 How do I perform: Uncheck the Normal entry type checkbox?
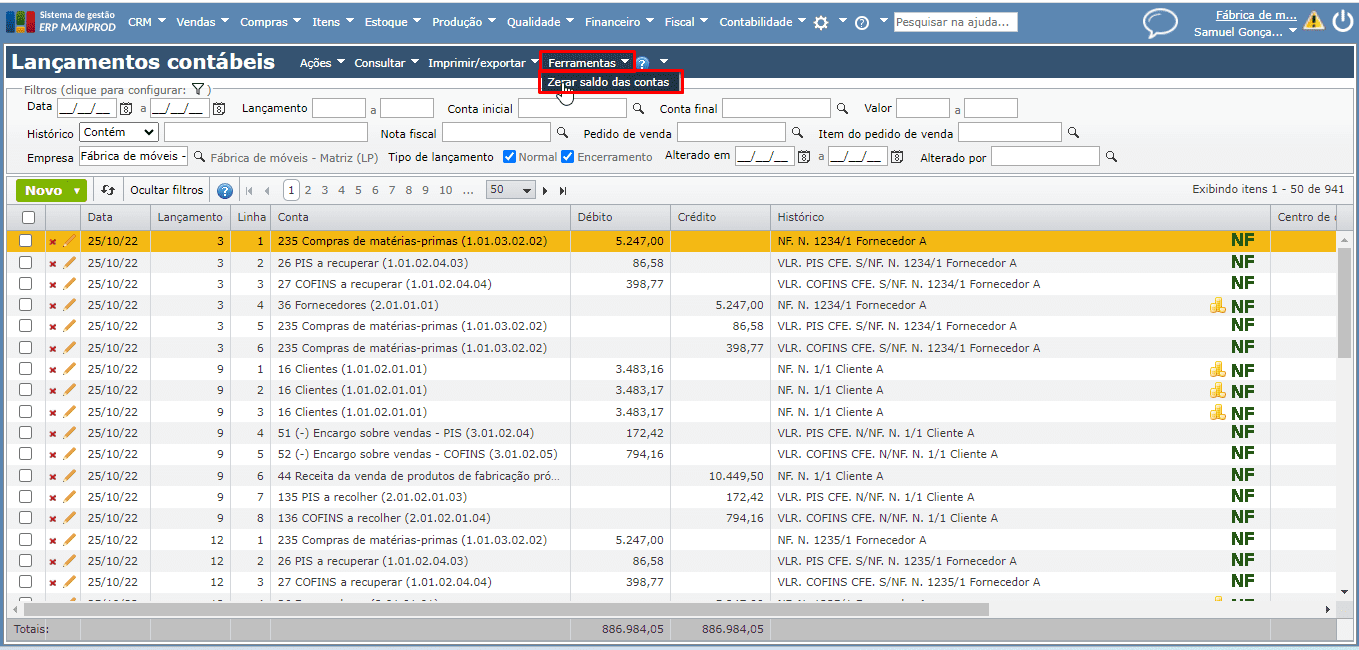point(509,157)
